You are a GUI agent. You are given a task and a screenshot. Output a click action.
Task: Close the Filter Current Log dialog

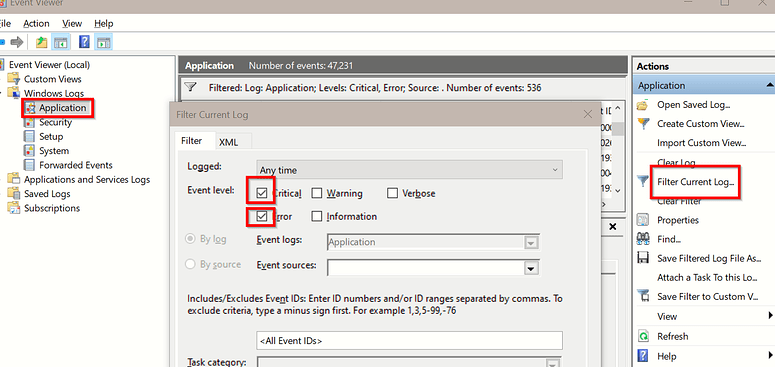tap(588, 115)
